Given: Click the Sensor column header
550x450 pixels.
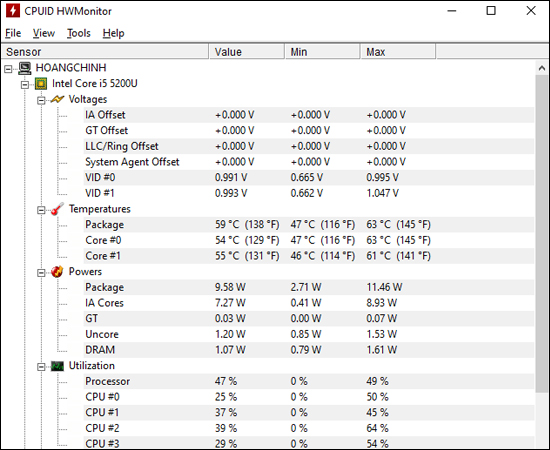Looking at the screenshot, I should click(105, 52).
